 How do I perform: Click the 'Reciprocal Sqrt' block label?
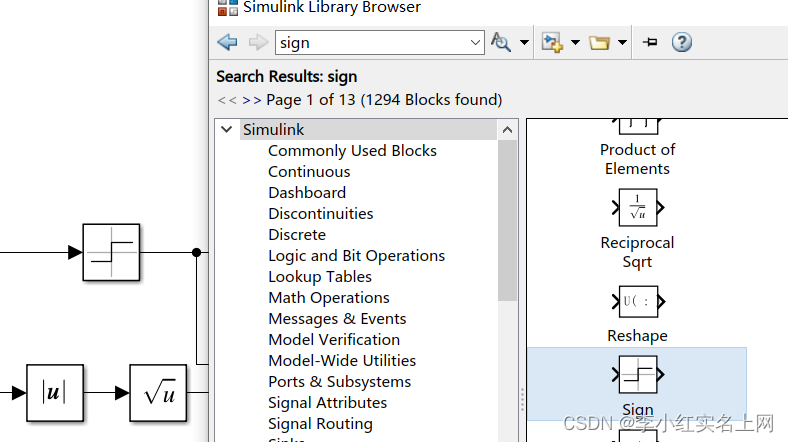(x=637, y=252)
